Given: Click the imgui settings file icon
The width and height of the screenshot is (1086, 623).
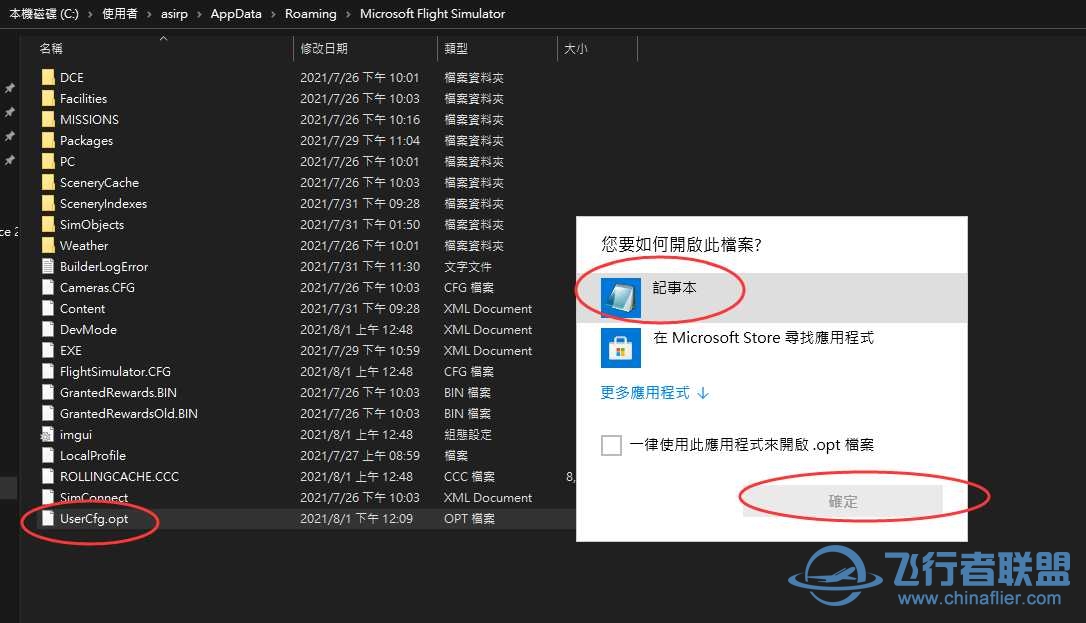Looking at the screenshot, I should [47, 435].
